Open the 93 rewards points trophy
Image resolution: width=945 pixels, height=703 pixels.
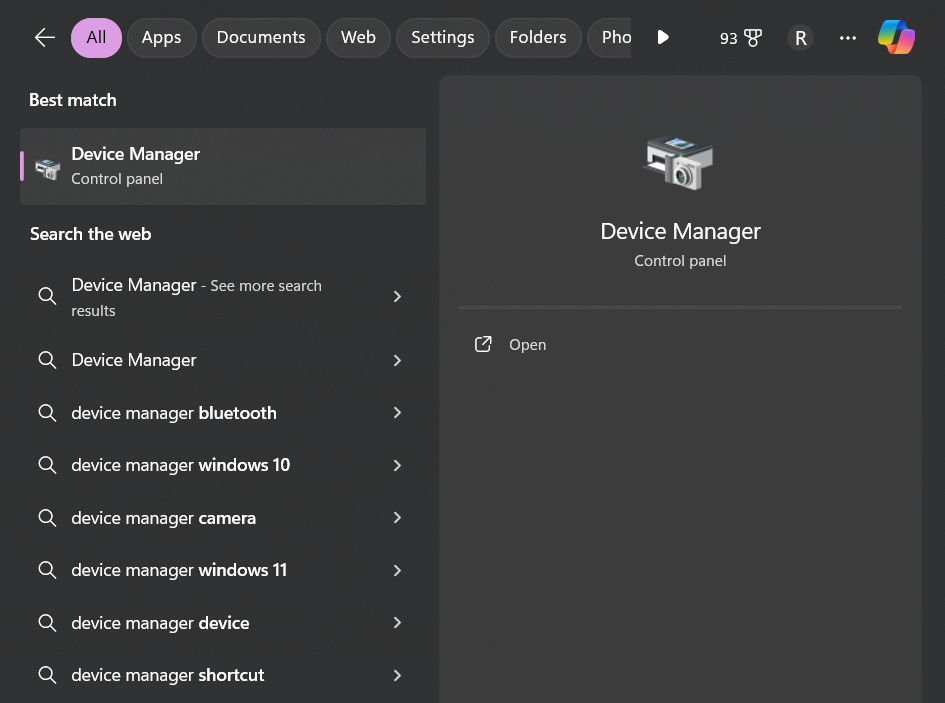tap(741, 38)
